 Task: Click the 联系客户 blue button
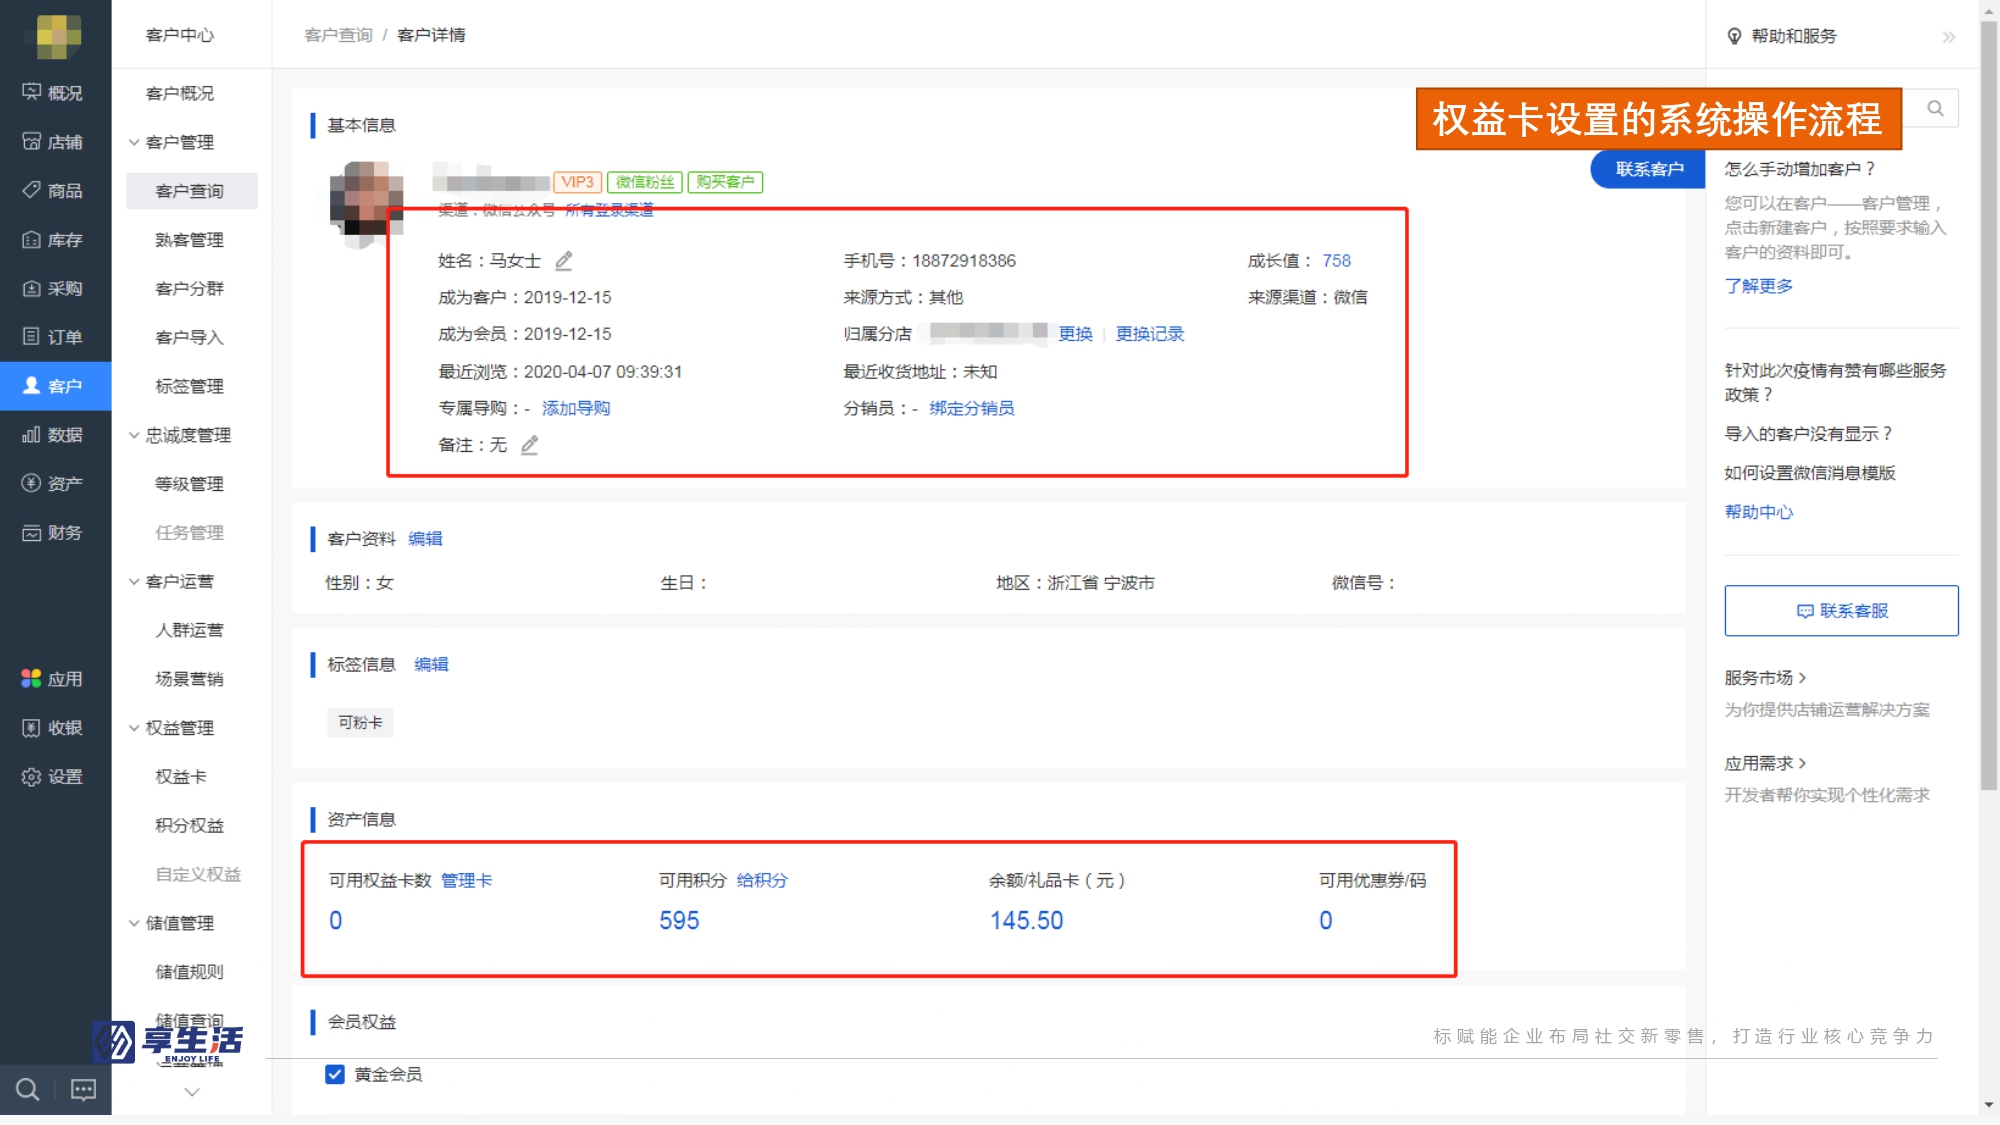[1649, 169]
